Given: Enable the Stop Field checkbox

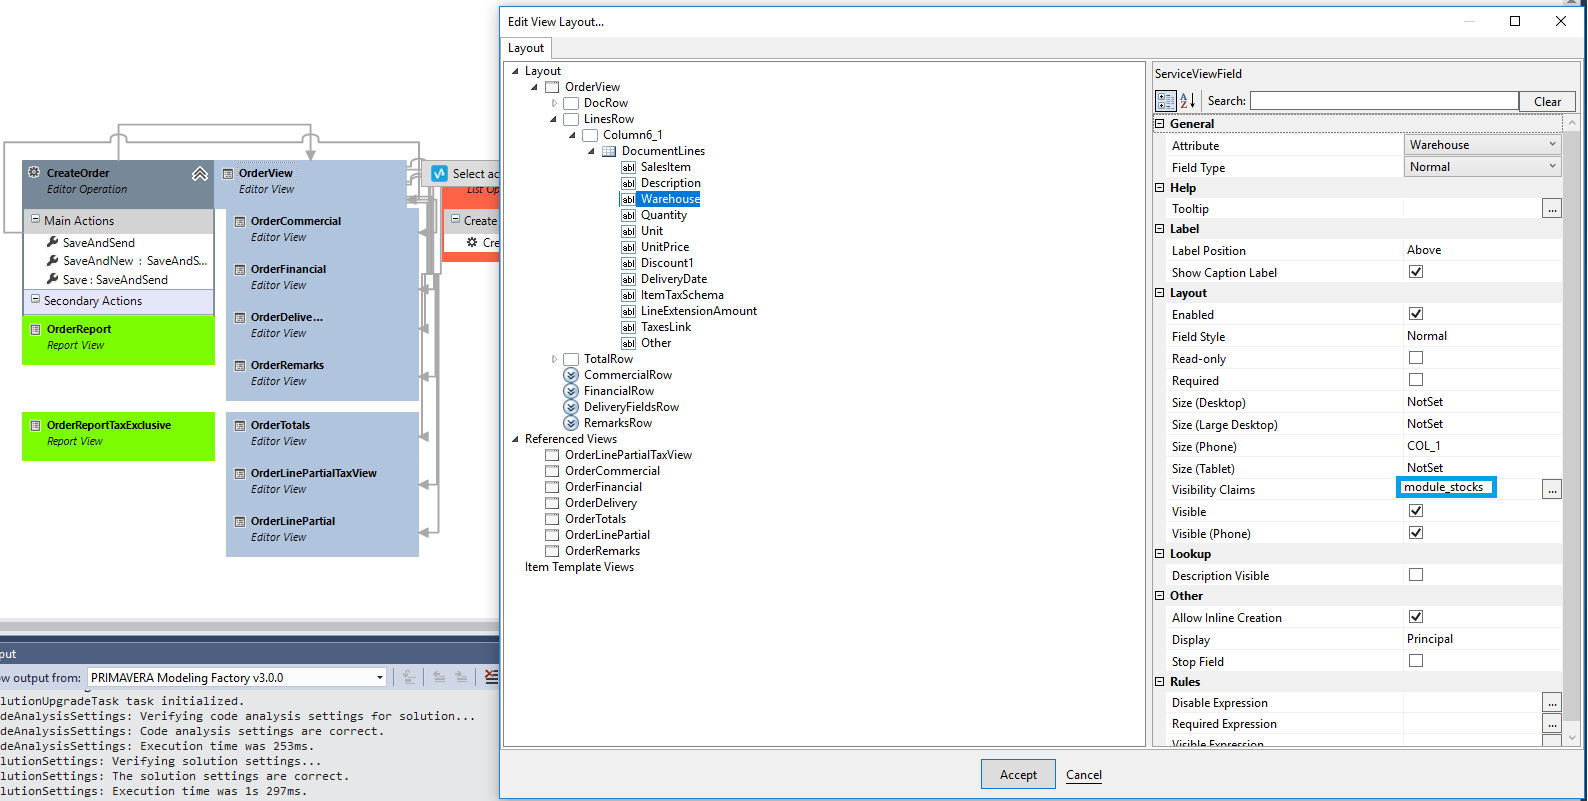Looking at the screenshot, I should pos(1416,661).
